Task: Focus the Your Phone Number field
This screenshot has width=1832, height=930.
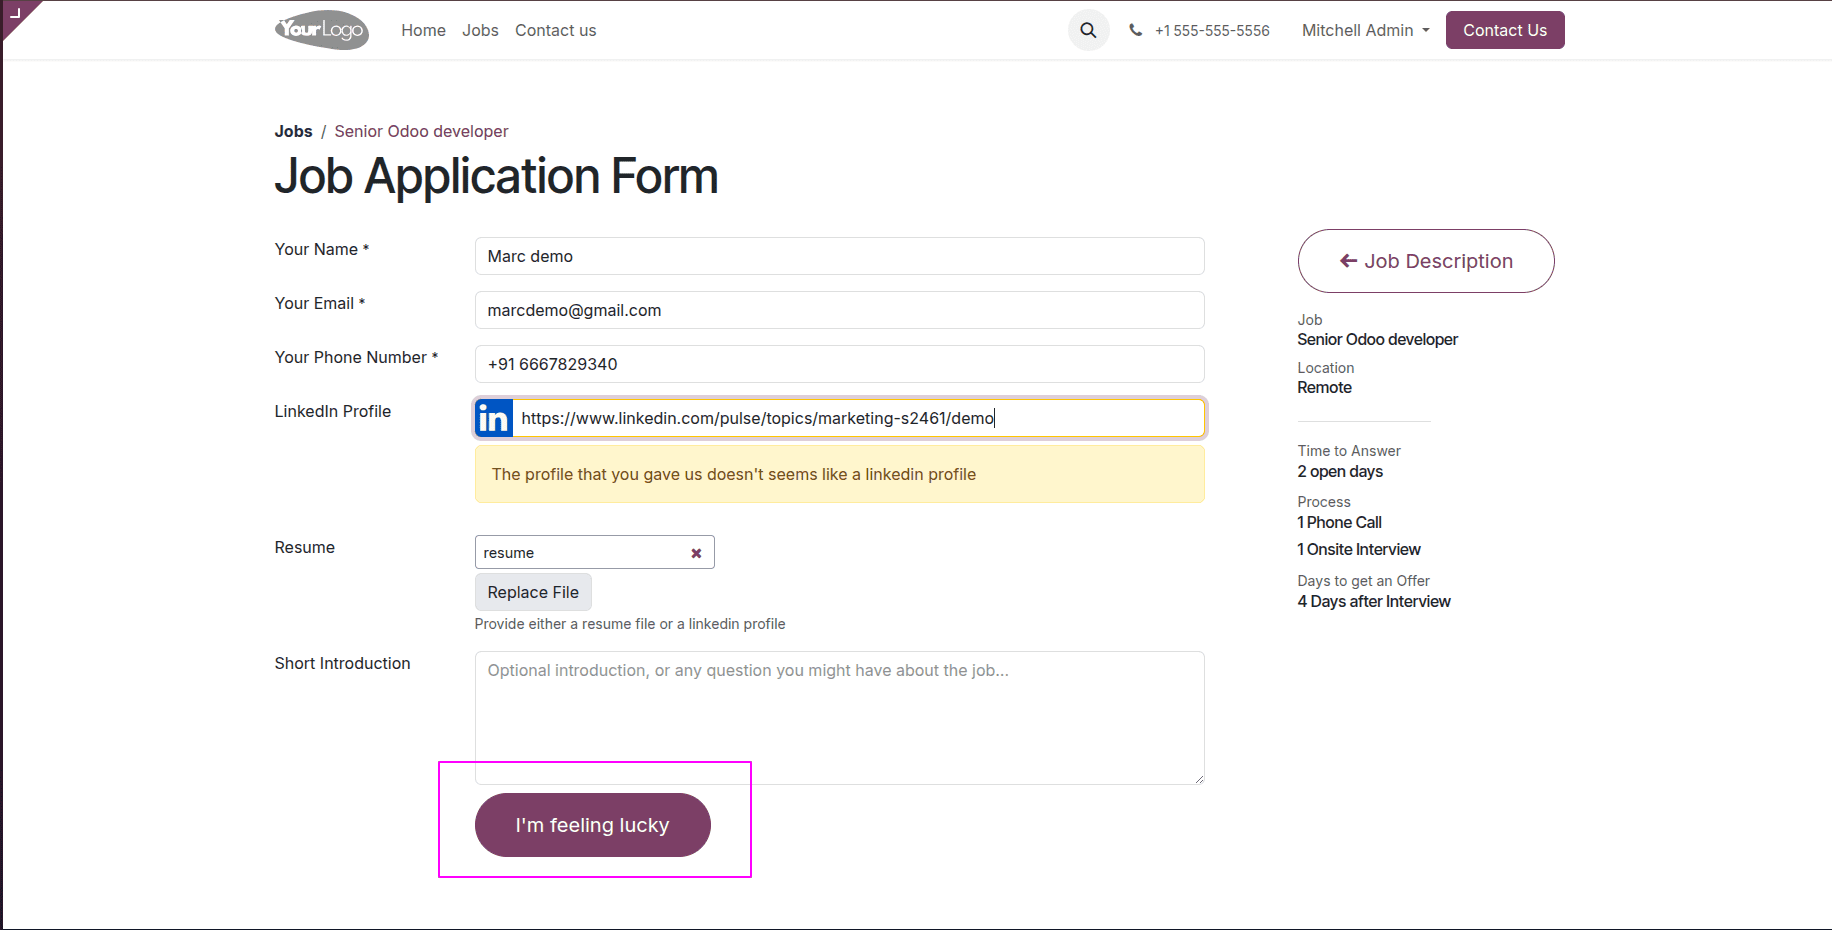Action: 839,364
